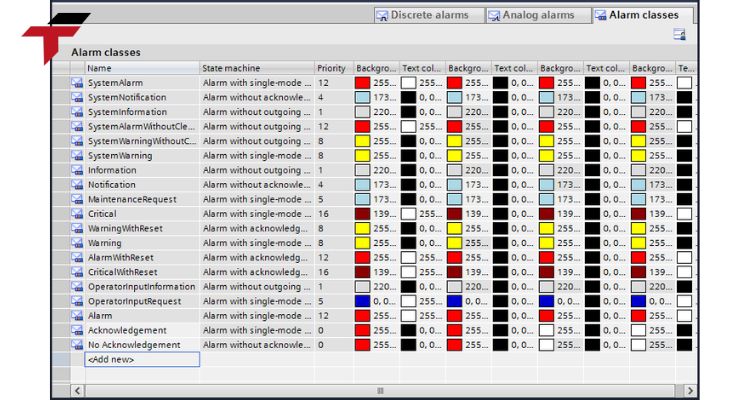This screenshot has width=750, height=400.
Task: Select the Information name cell
Action: pyautogui.click(x=142, y=170)
